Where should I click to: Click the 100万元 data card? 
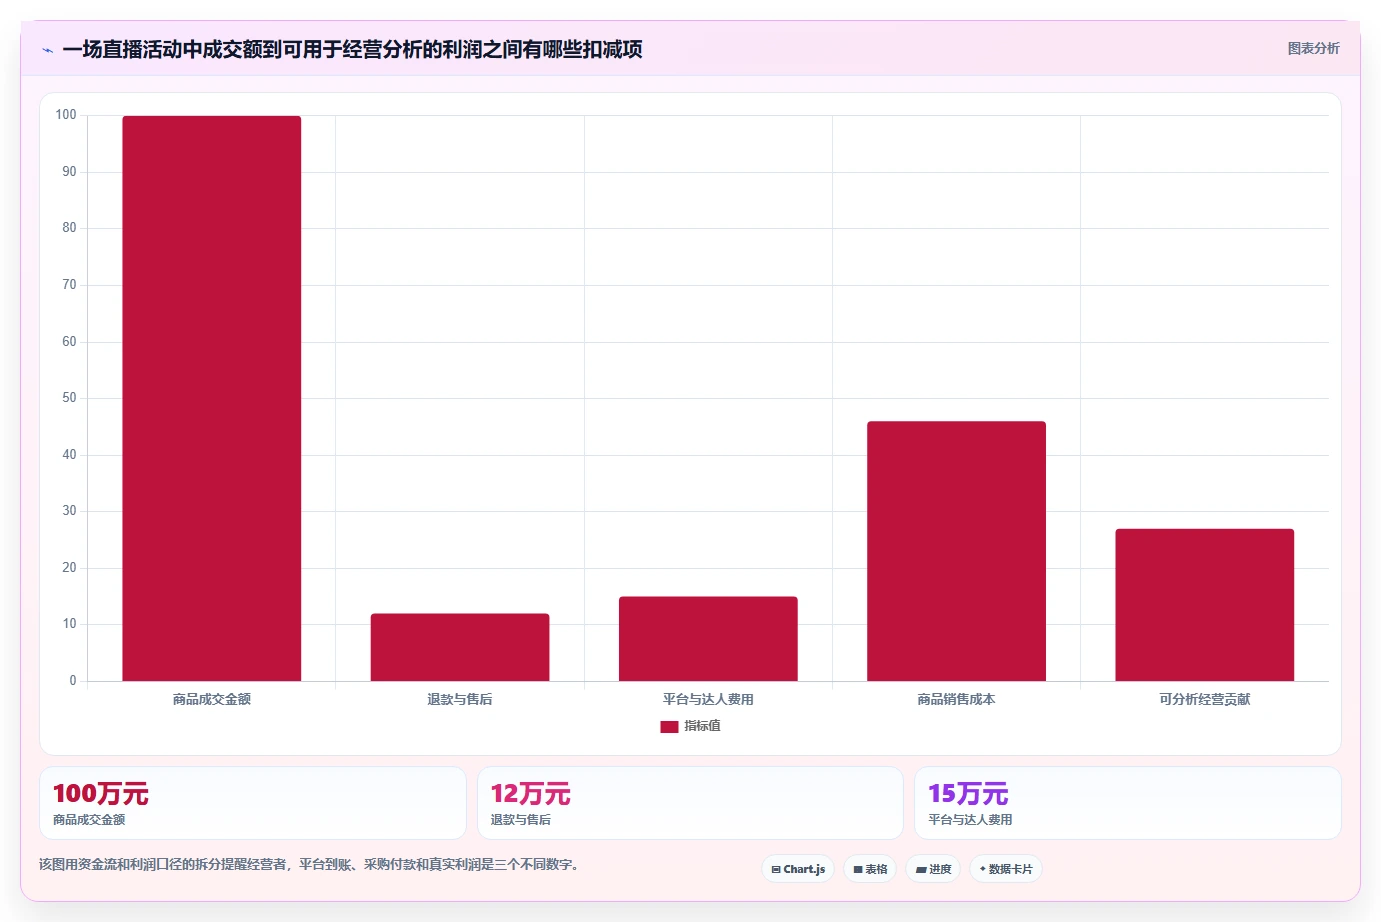pyautogui.click(x=253, y=803)
